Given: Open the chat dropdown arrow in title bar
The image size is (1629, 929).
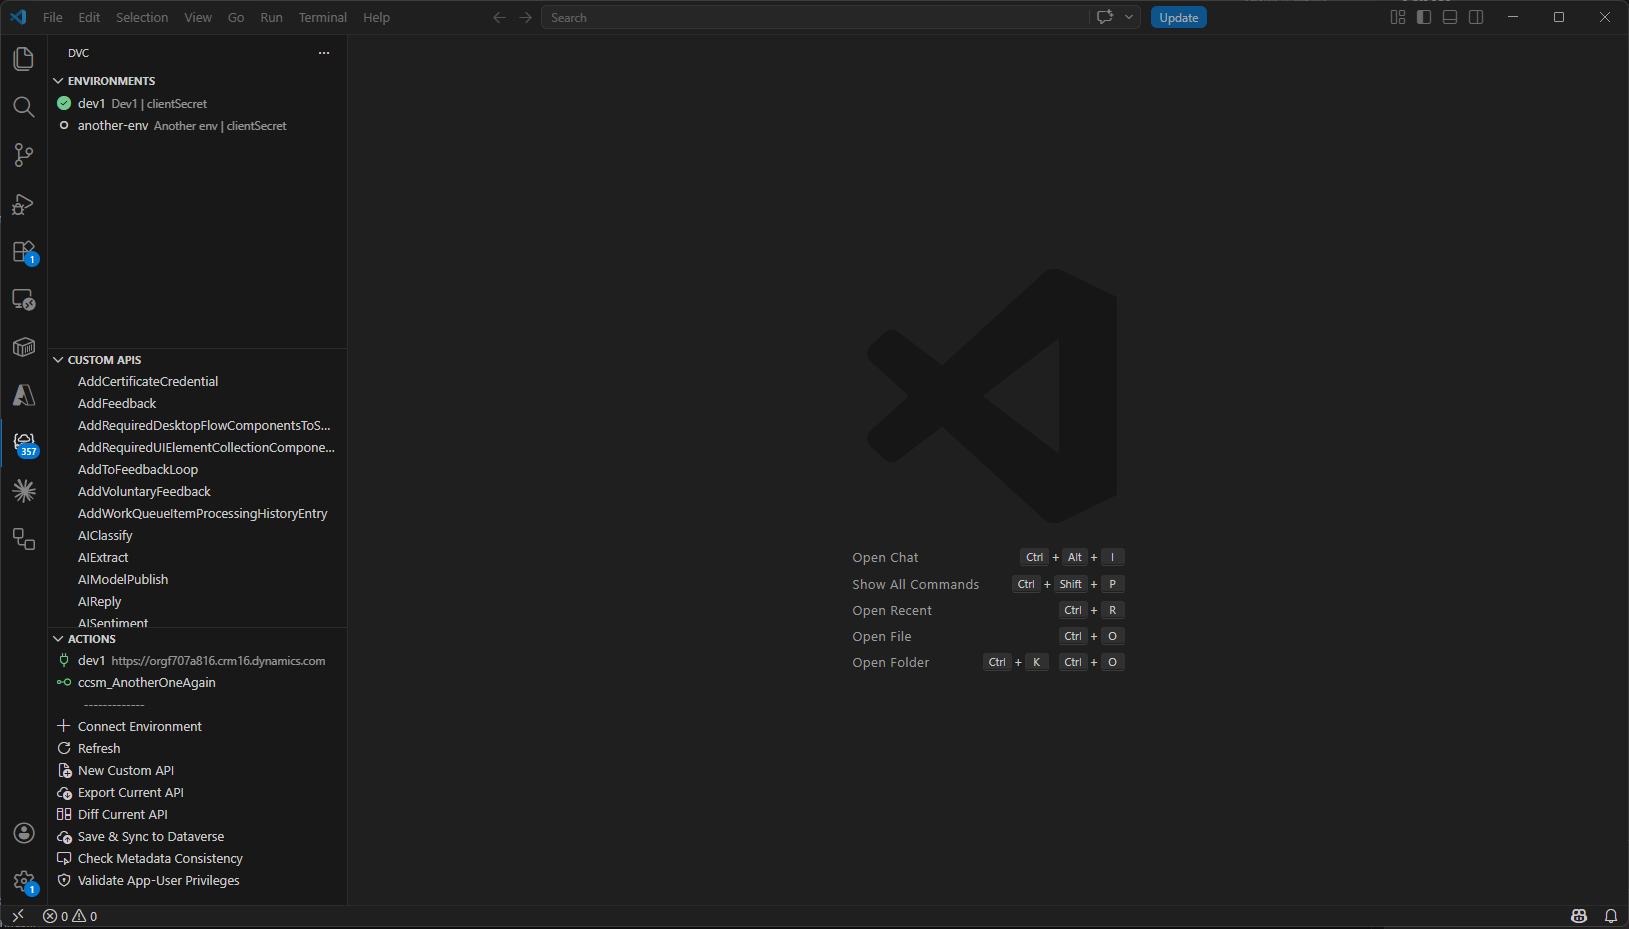Looking at the screenshot, I should [1129, 17].
